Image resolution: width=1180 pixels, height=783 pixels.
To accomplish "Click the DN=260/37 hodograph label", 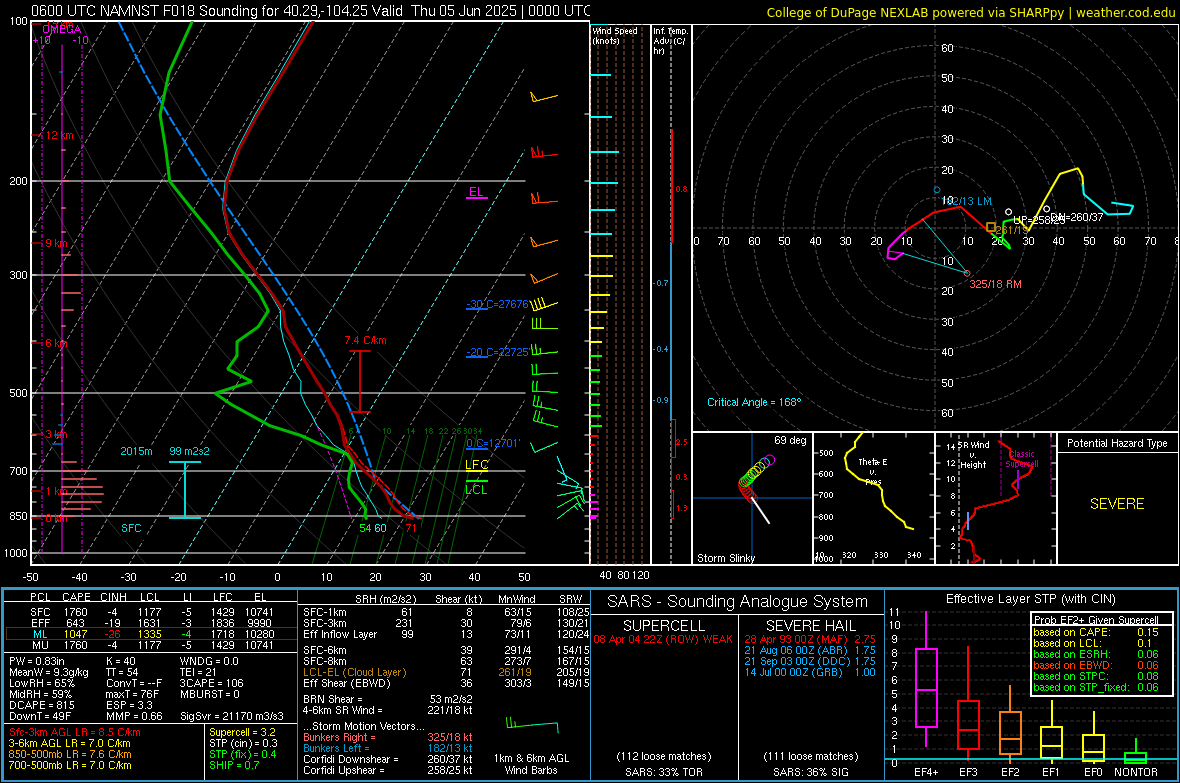I will [x=1077, y=217].
